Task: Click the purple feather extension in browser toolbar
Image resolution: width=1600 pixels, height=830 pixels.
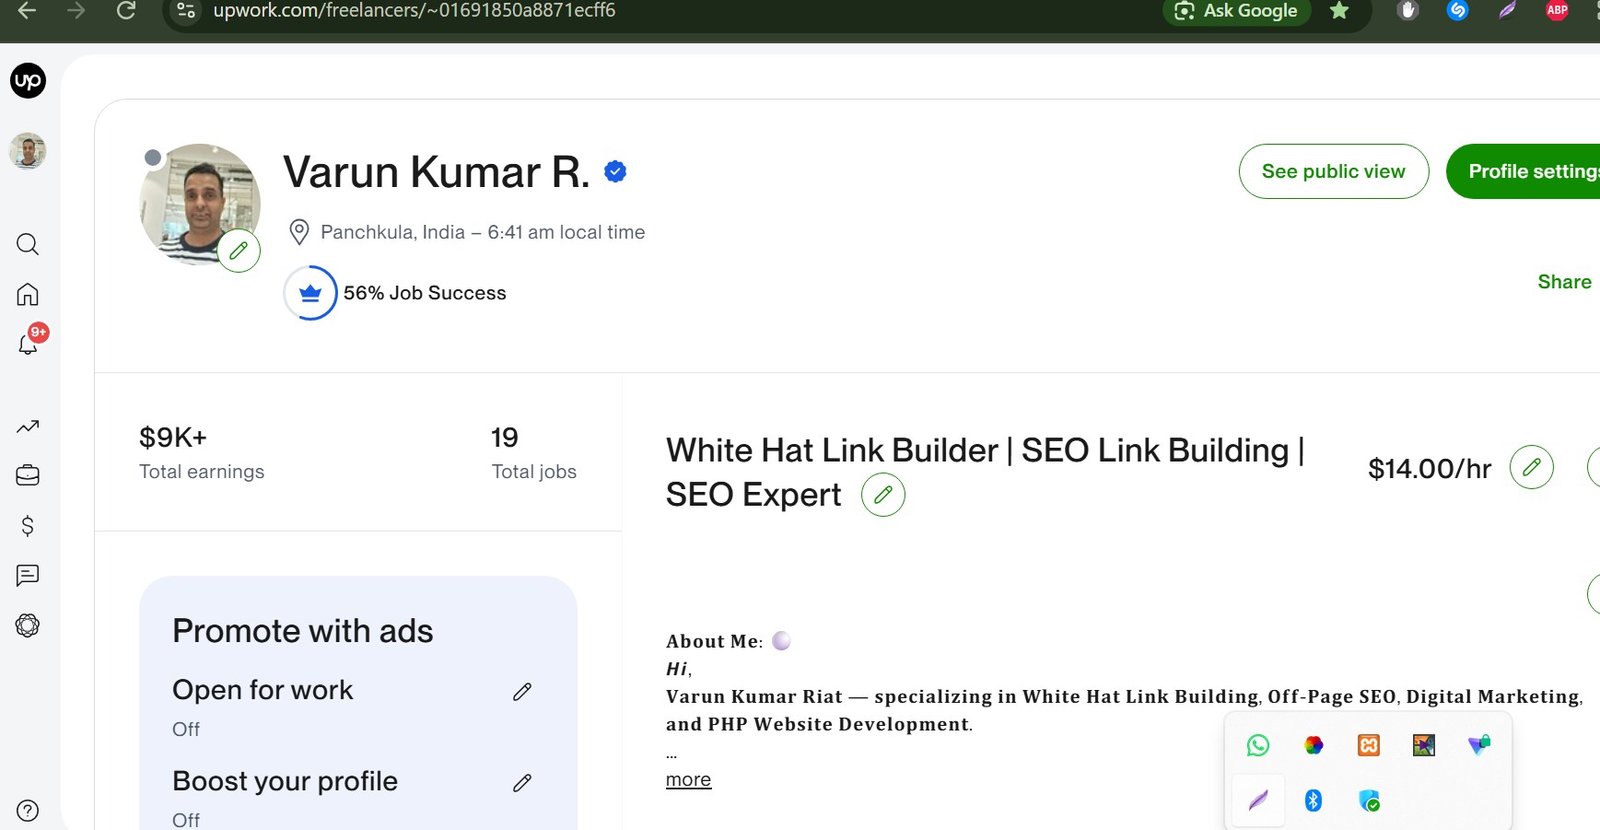Action: pos(1507,11)
